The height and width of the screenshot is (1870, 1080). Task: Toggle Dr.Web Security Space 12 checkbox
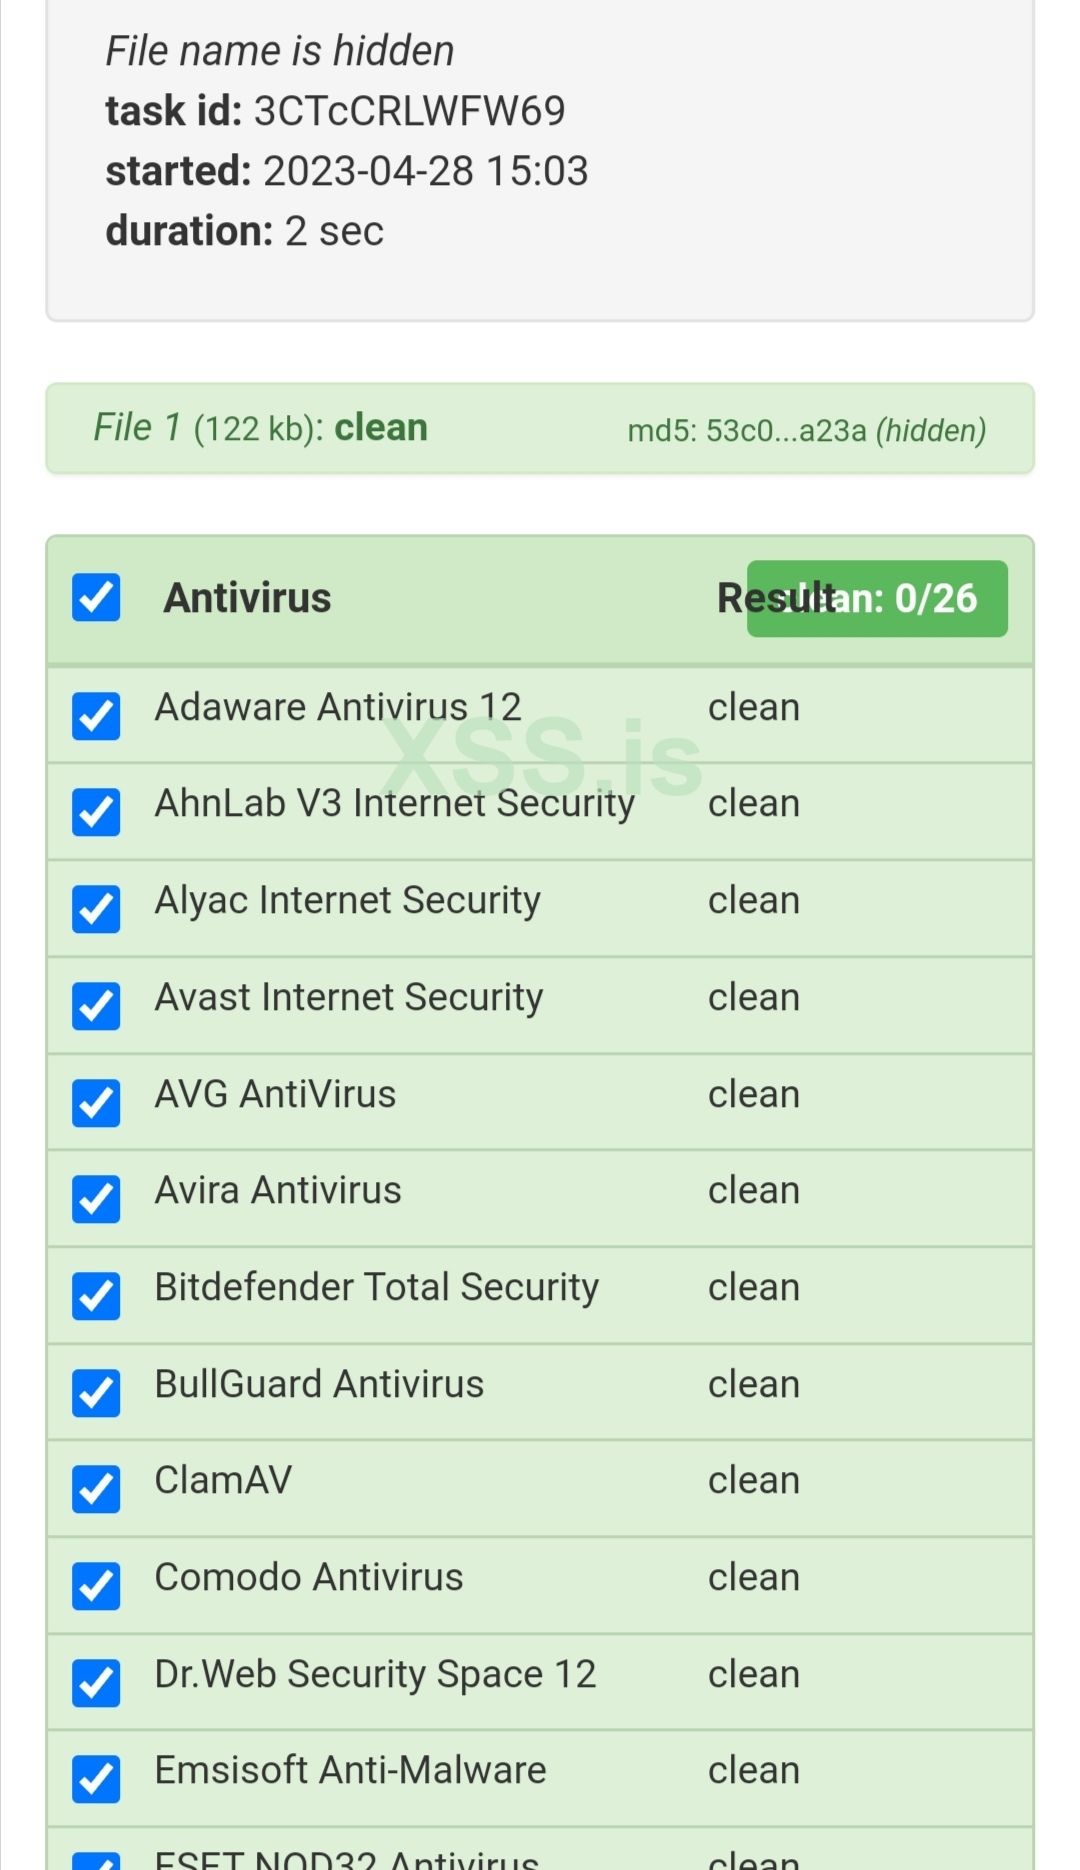(96, 1683)
